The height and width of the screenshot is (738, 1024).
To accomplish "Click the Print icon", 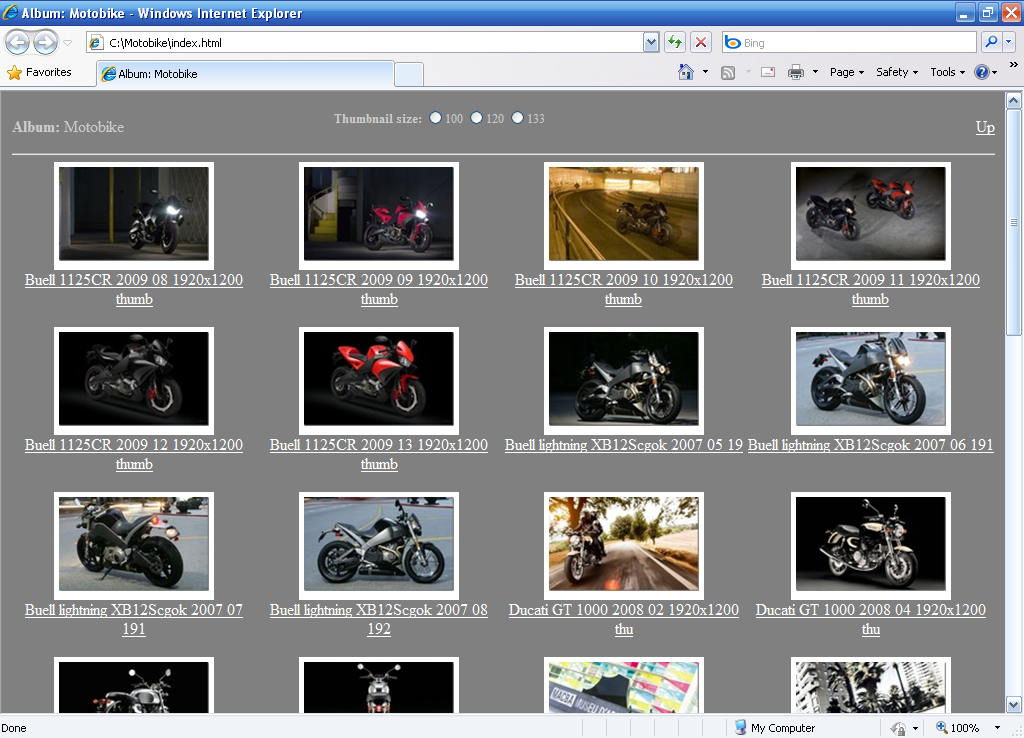I will tap(795, 72).
